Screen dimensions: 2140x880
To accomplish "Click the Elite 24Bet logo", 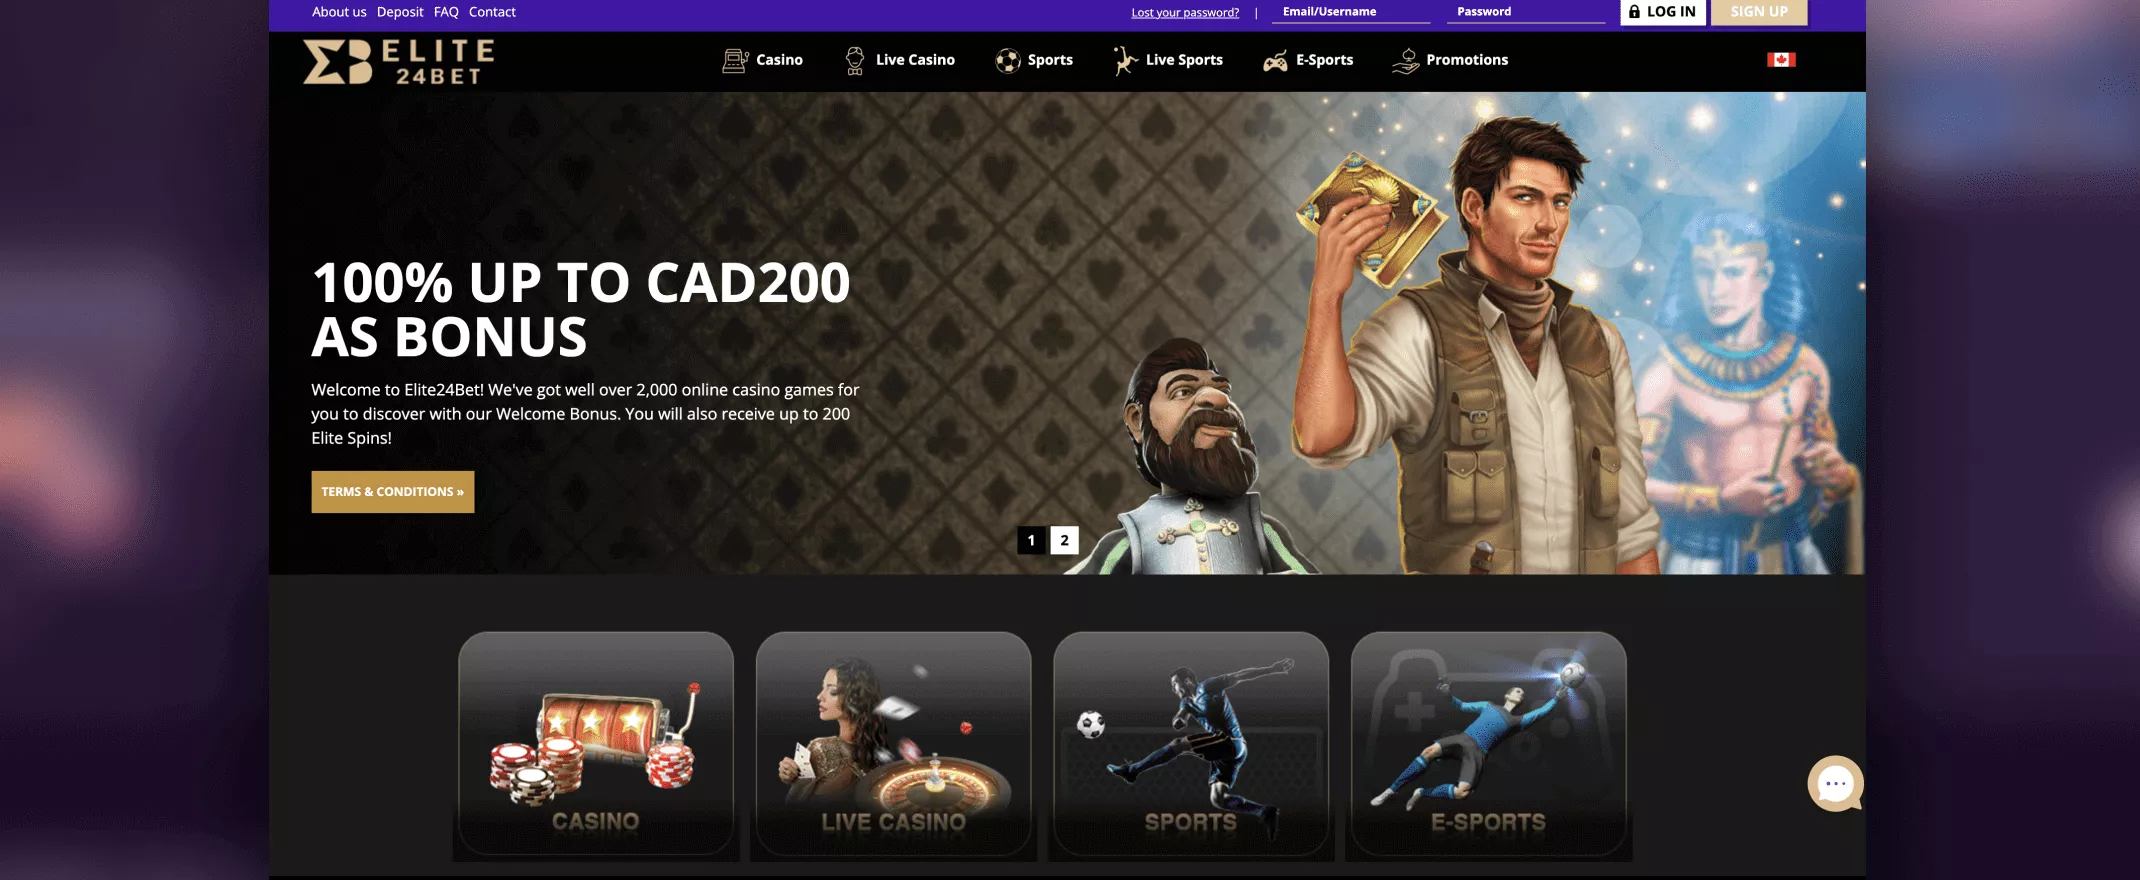I will point(398,61).
